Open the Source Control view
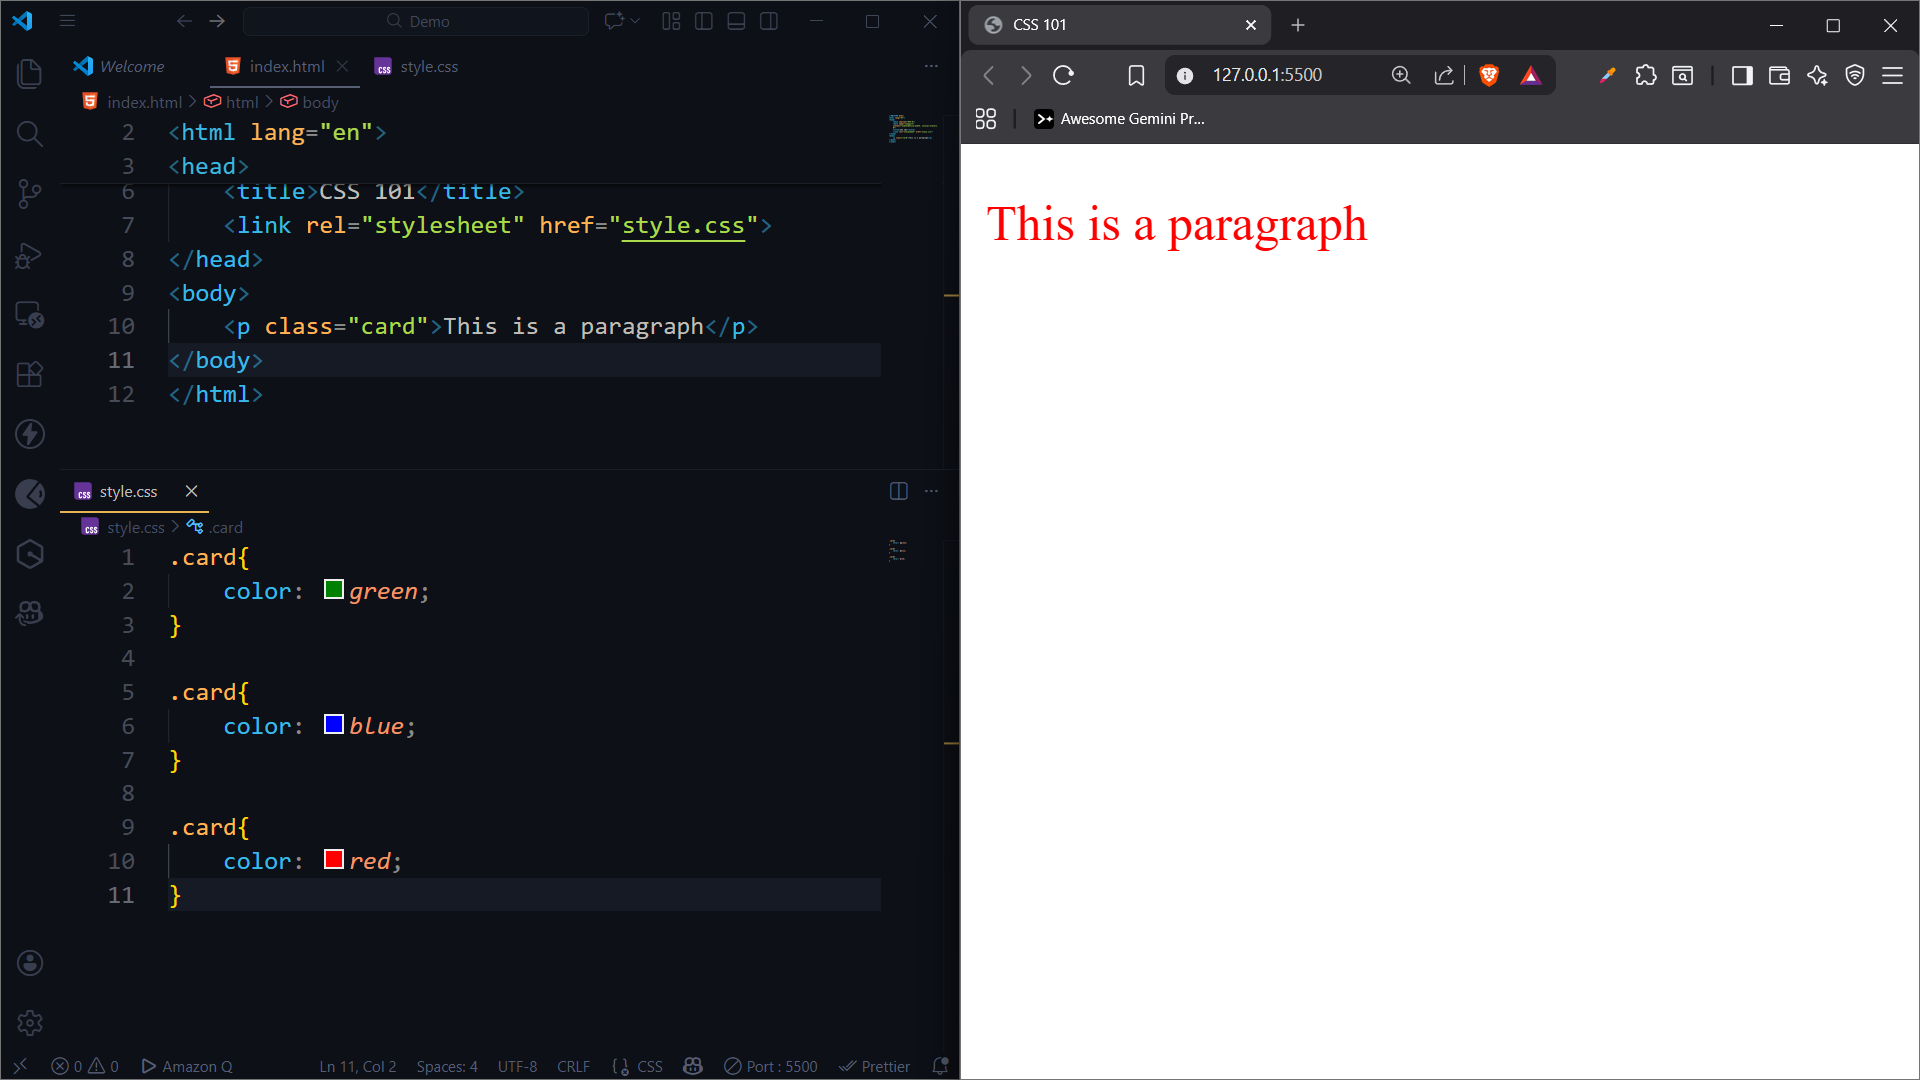Screen dimensions: 1920x1080 coord(30,194)
